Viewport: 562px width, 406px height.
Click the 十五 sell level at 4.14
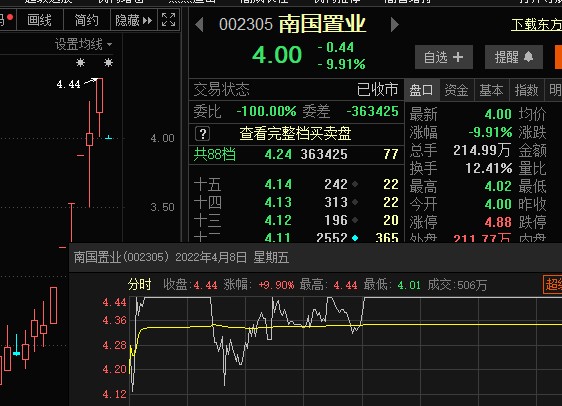(296, 184)
